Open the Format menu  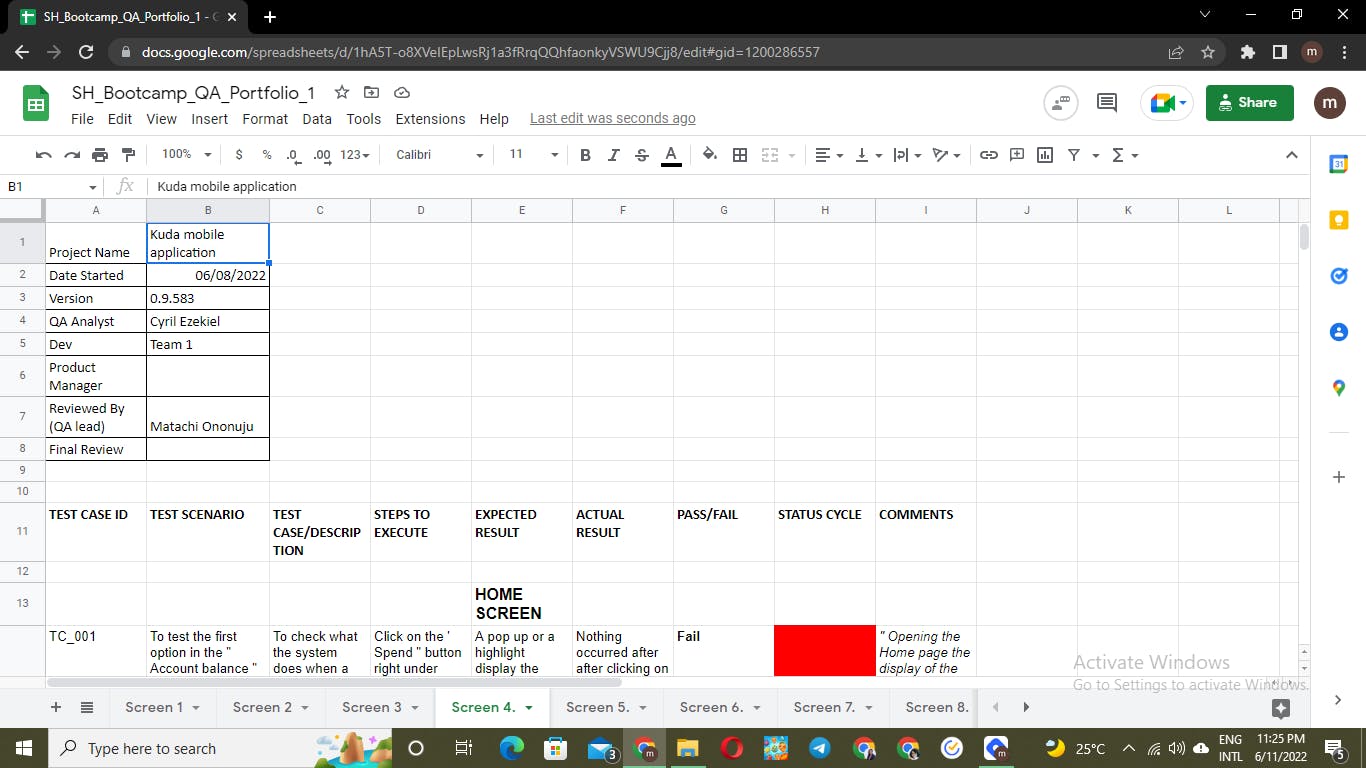265,119
